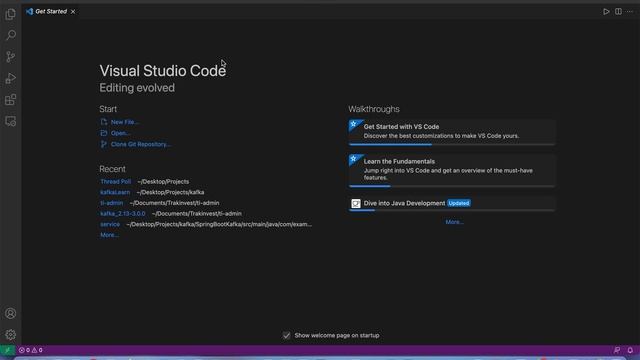Viewport: 640px width, 360px height.
Task: Toggle Show welcome page on startup checkbox
Action: click(x=287, y=336)
